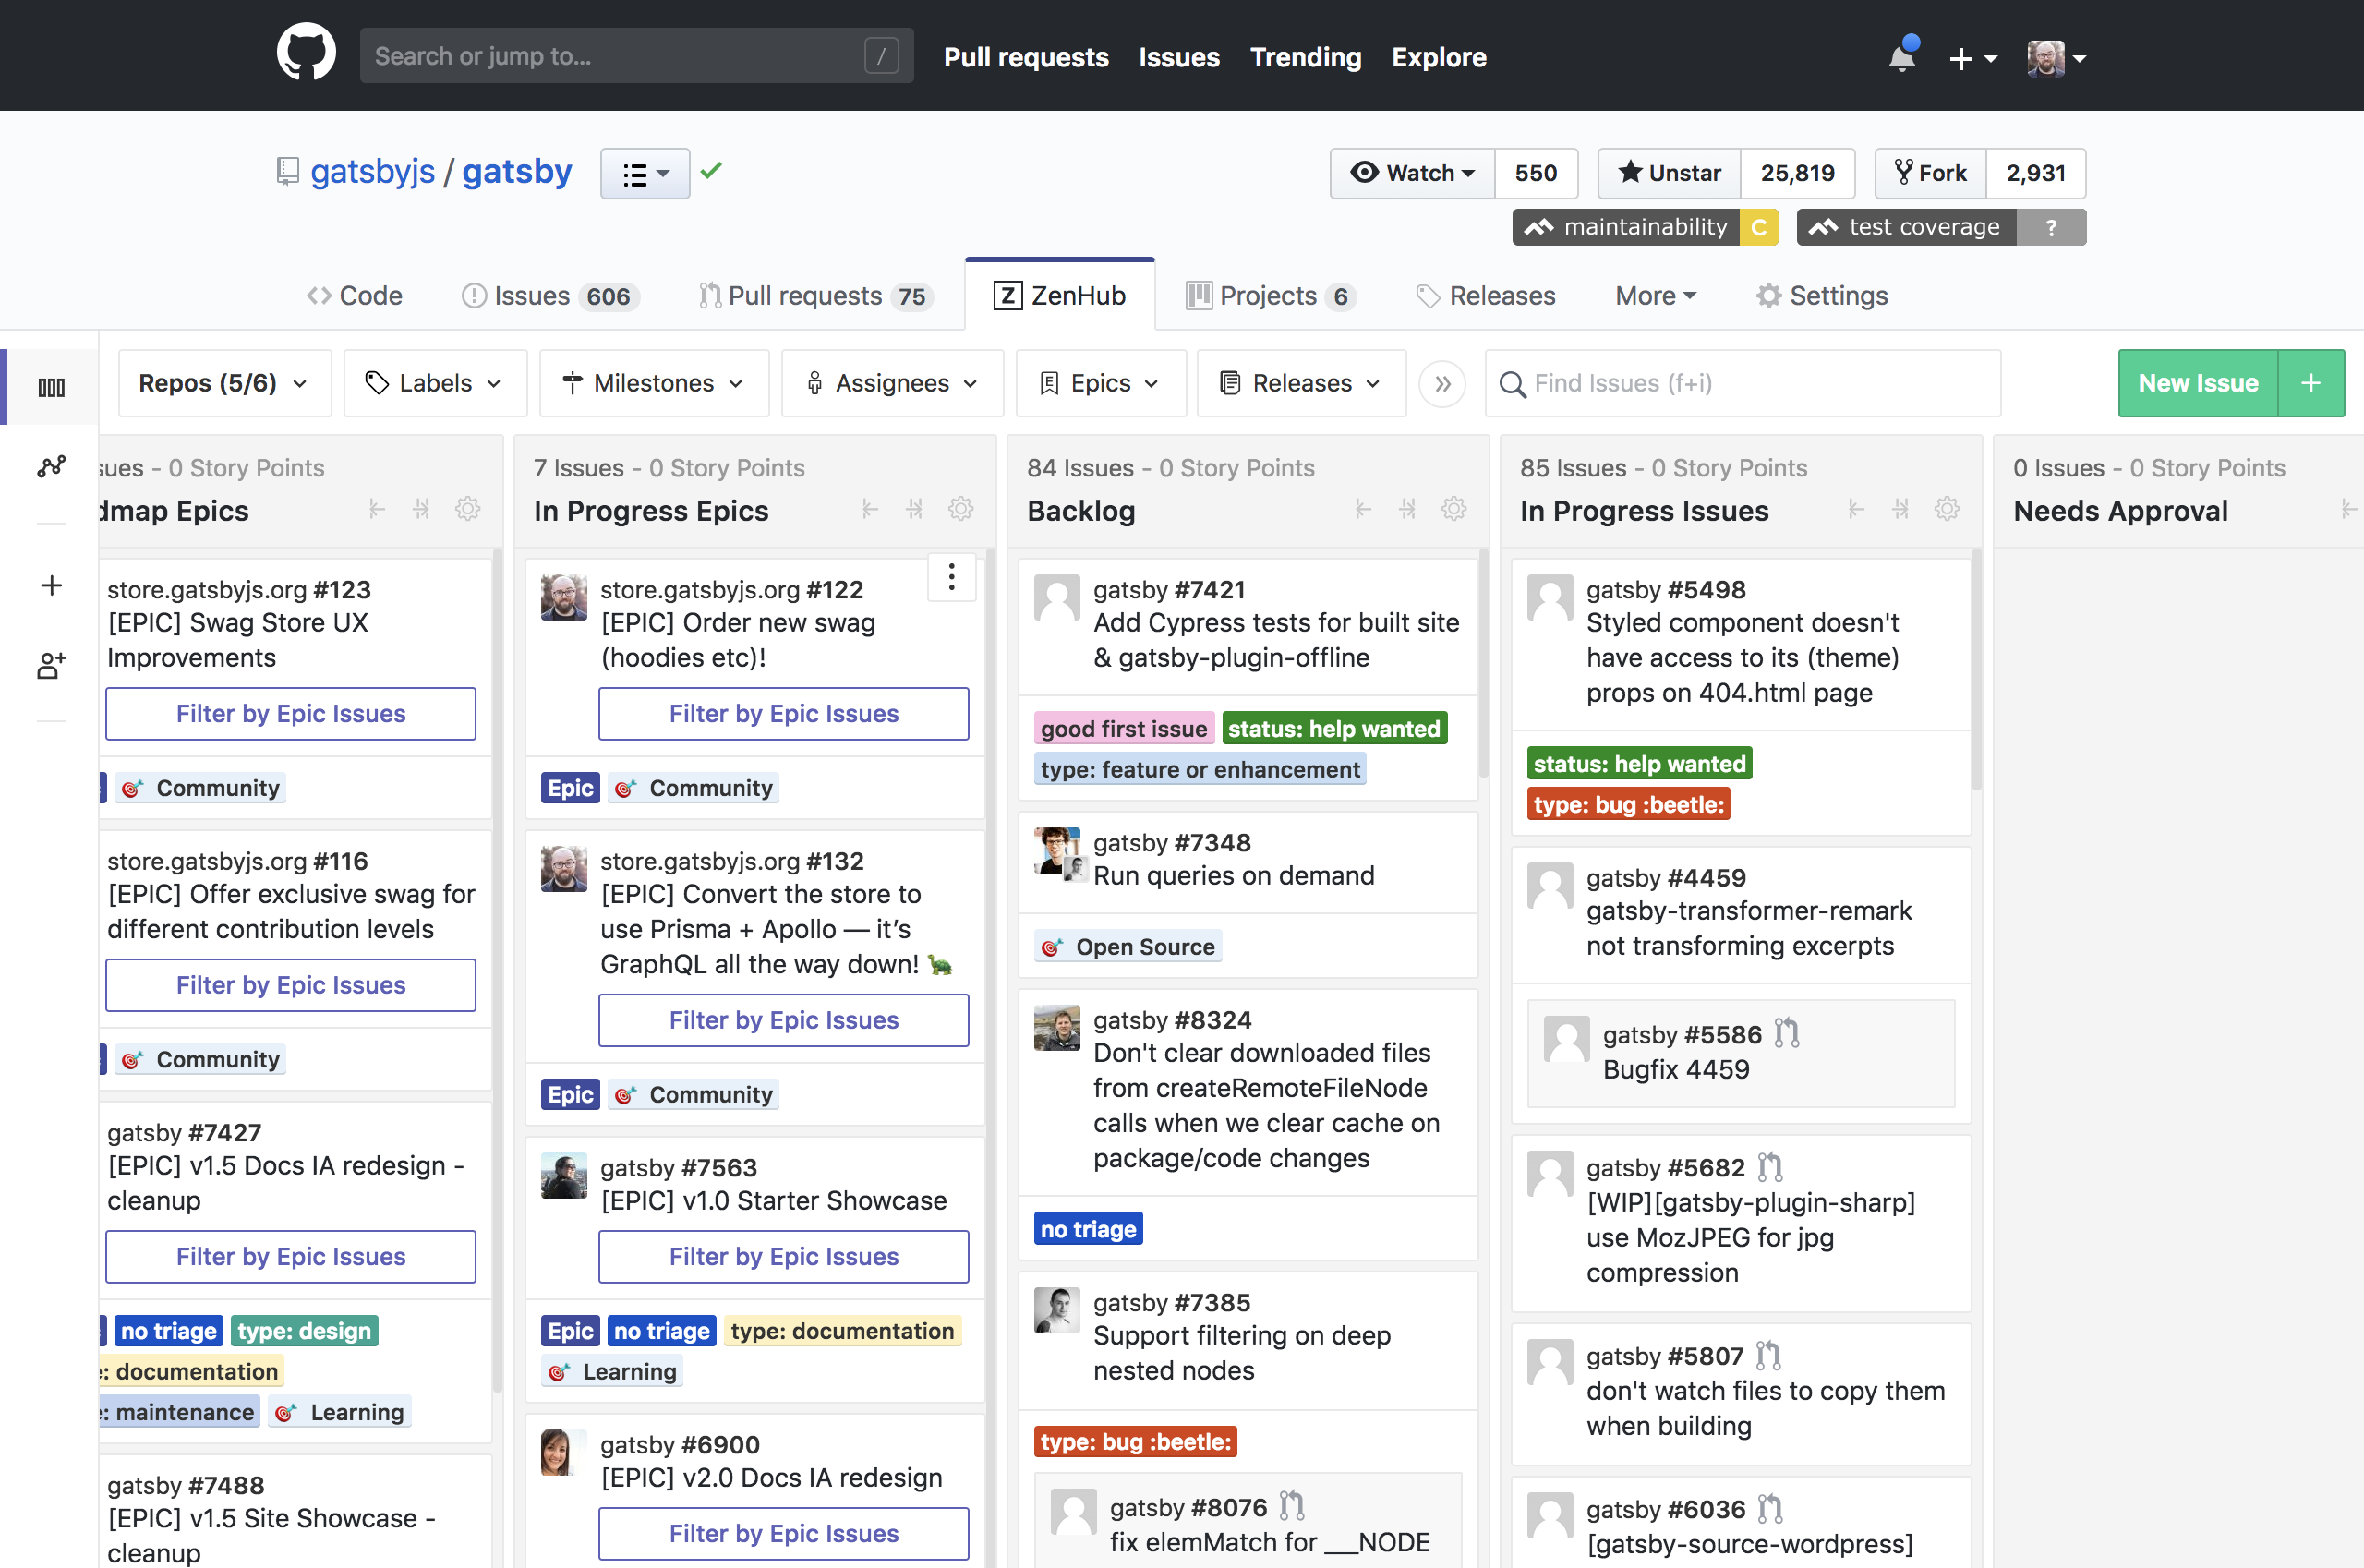Viewport: 2364px width, 1568px height.
Task: Switch to the Projects tab
Action: pos(1268,296)
